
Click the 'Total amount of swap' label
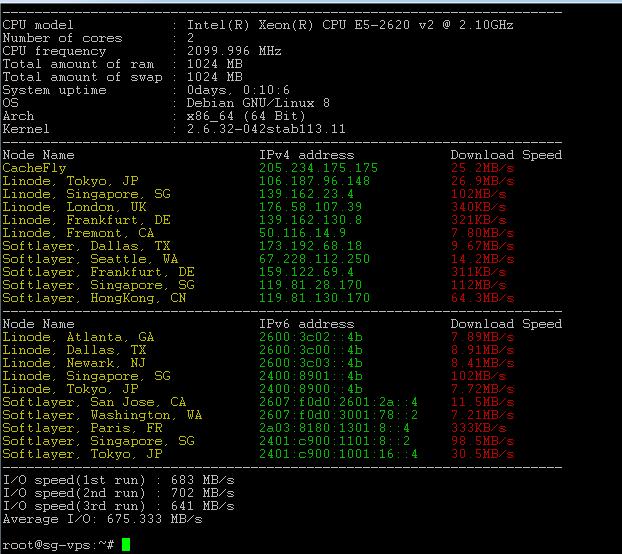82,77
